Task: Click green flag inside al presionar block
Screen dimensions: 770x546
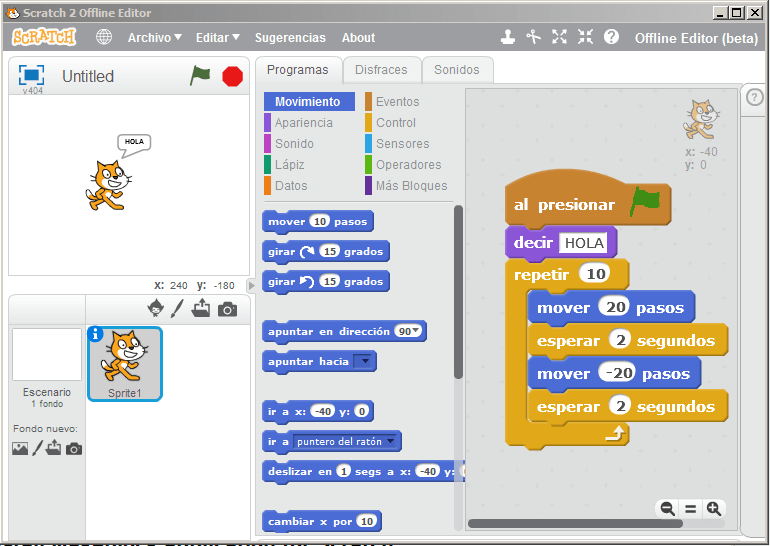Action: click(x=645, y=201)
